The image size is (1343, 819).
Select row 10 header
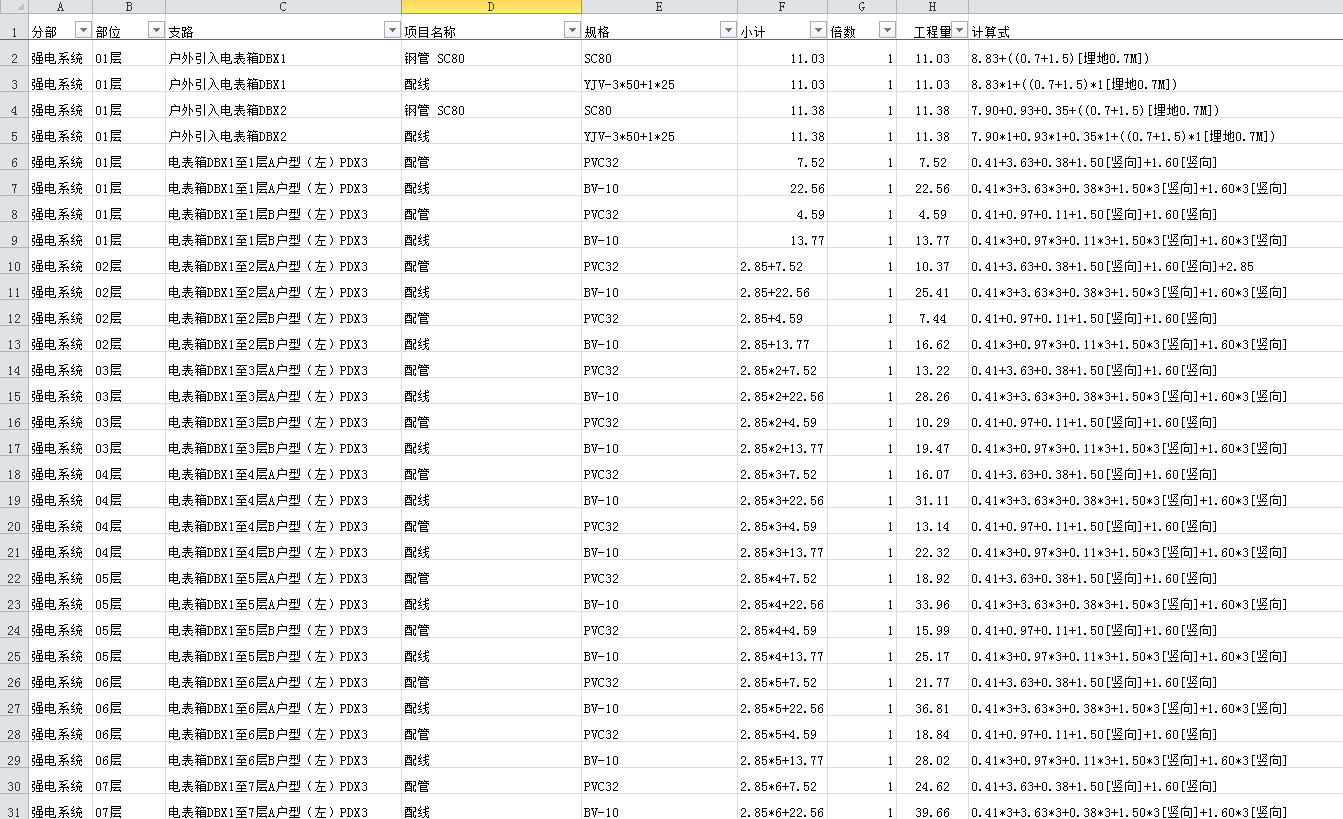pyautogui.click(x=14, y=267)
